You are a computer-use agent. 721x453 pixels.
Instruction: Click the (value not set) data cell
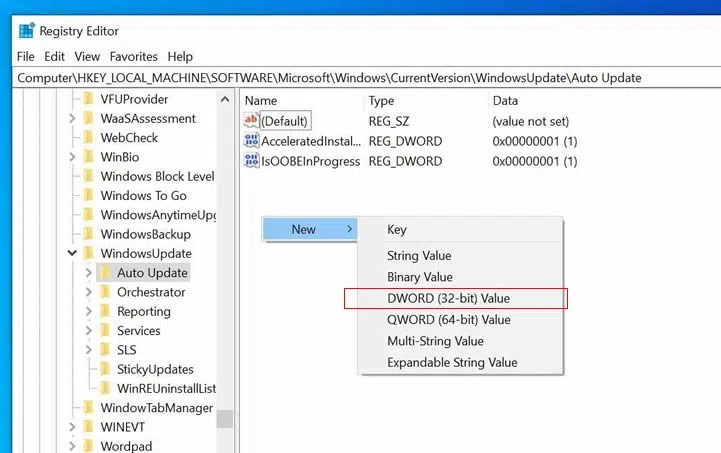530,121
